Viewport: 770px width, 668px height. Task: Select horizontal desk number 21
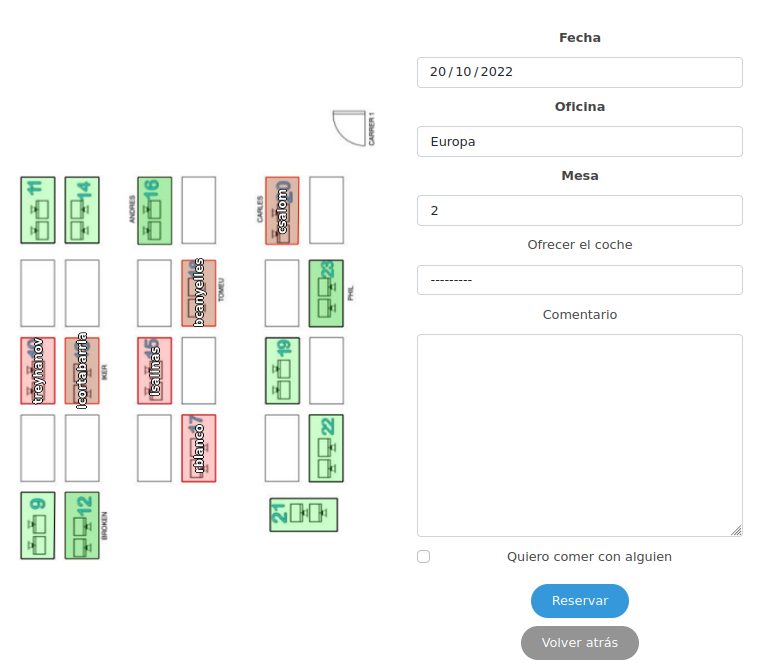(304, 514)
